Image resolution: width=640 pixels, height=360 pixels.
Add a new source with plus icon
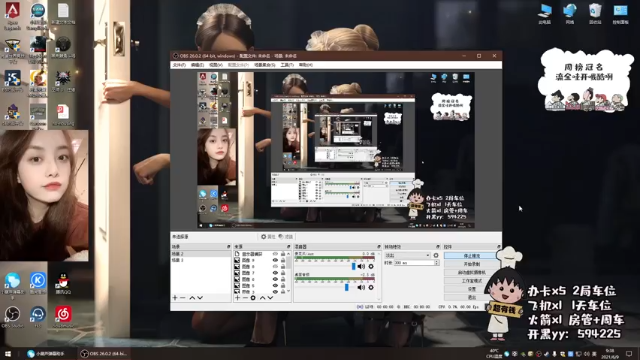pos(237,298)
